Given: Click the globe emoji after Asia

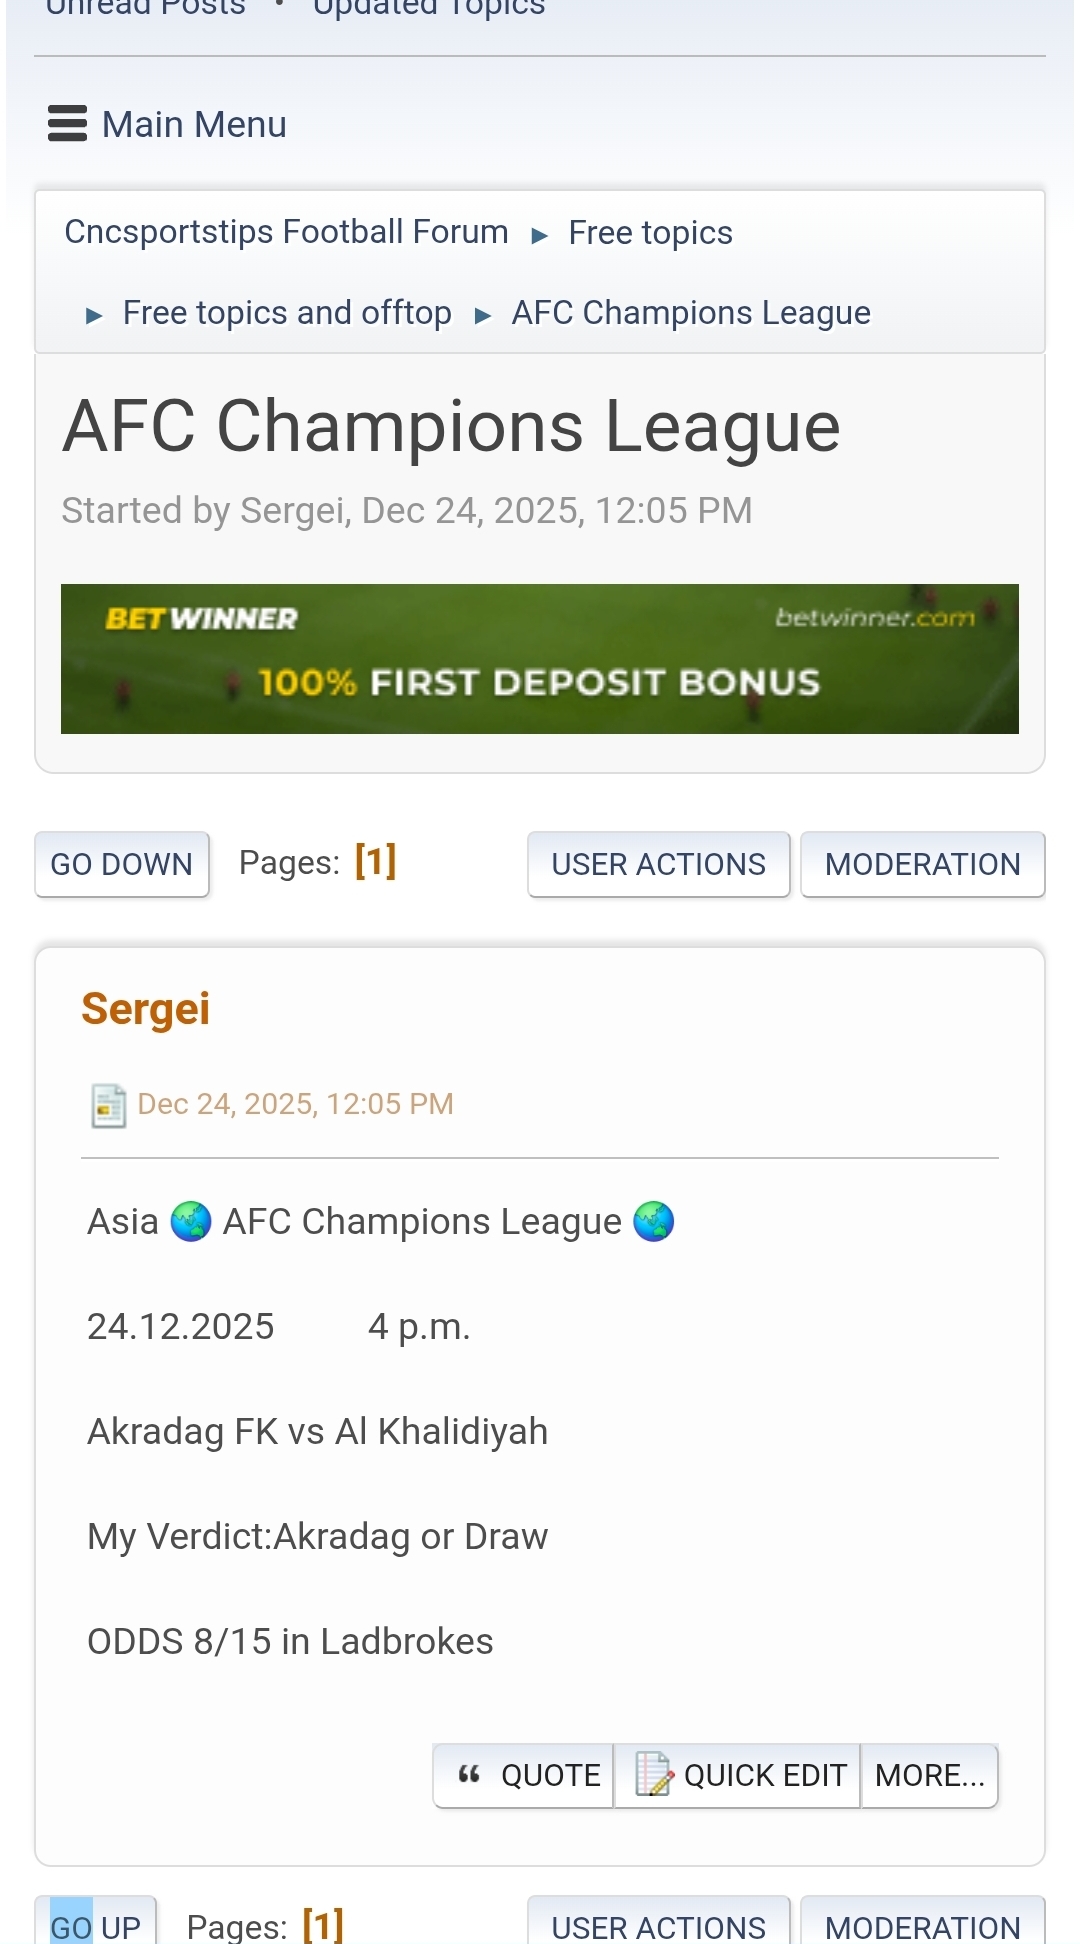Looking at the screenshot, I should pos(190,1221).
